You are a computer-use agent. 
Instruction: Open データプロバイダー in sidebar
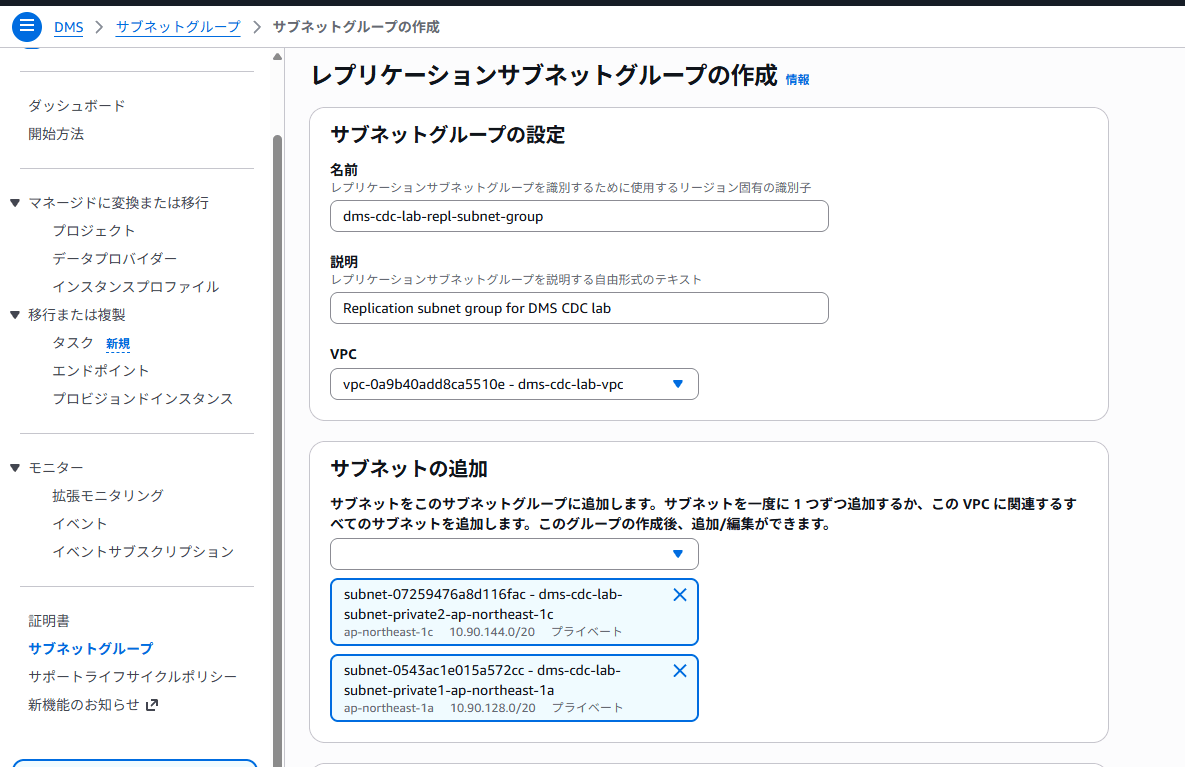pyautogui.click(x=115, y=258)
